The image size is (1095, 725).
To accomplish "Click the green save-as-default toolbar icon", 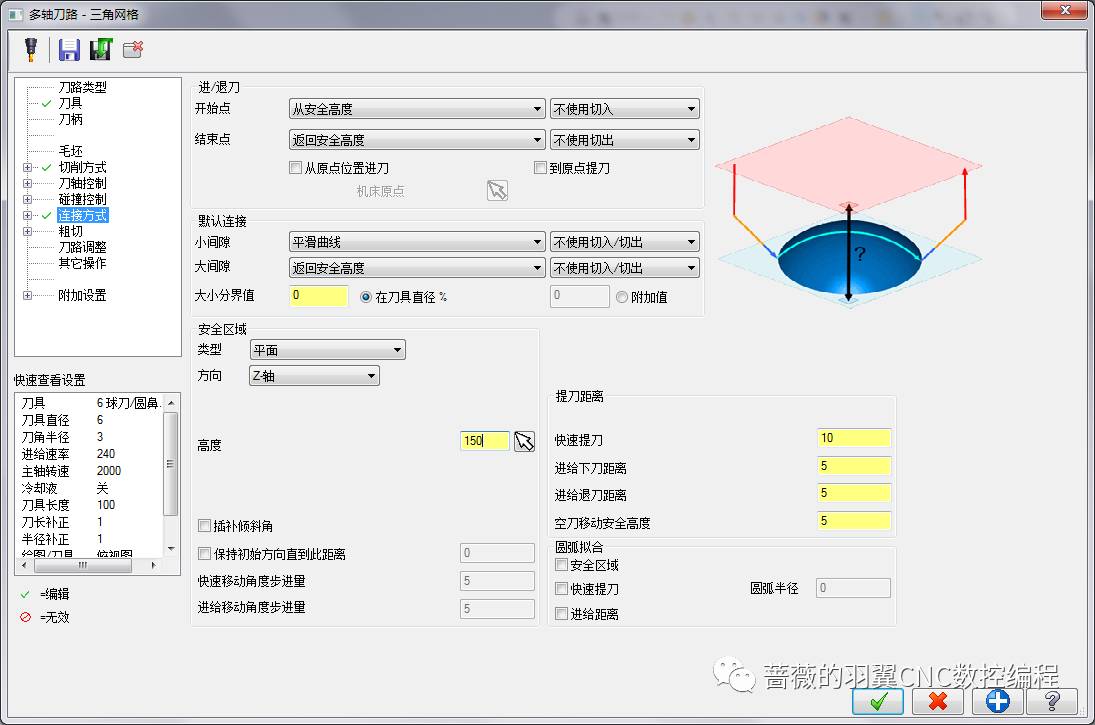I will click(101, 50).
